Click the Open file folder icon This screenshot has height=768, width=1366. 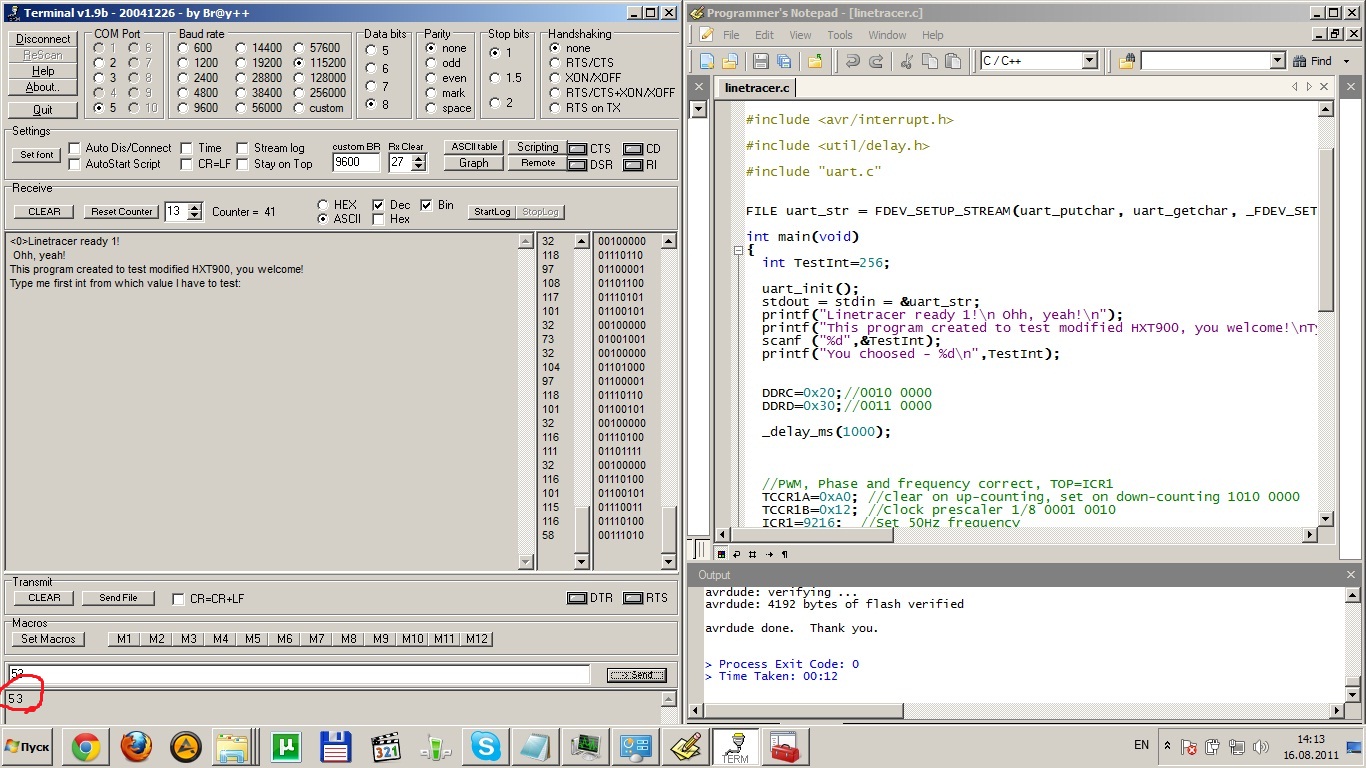point(730,61)
